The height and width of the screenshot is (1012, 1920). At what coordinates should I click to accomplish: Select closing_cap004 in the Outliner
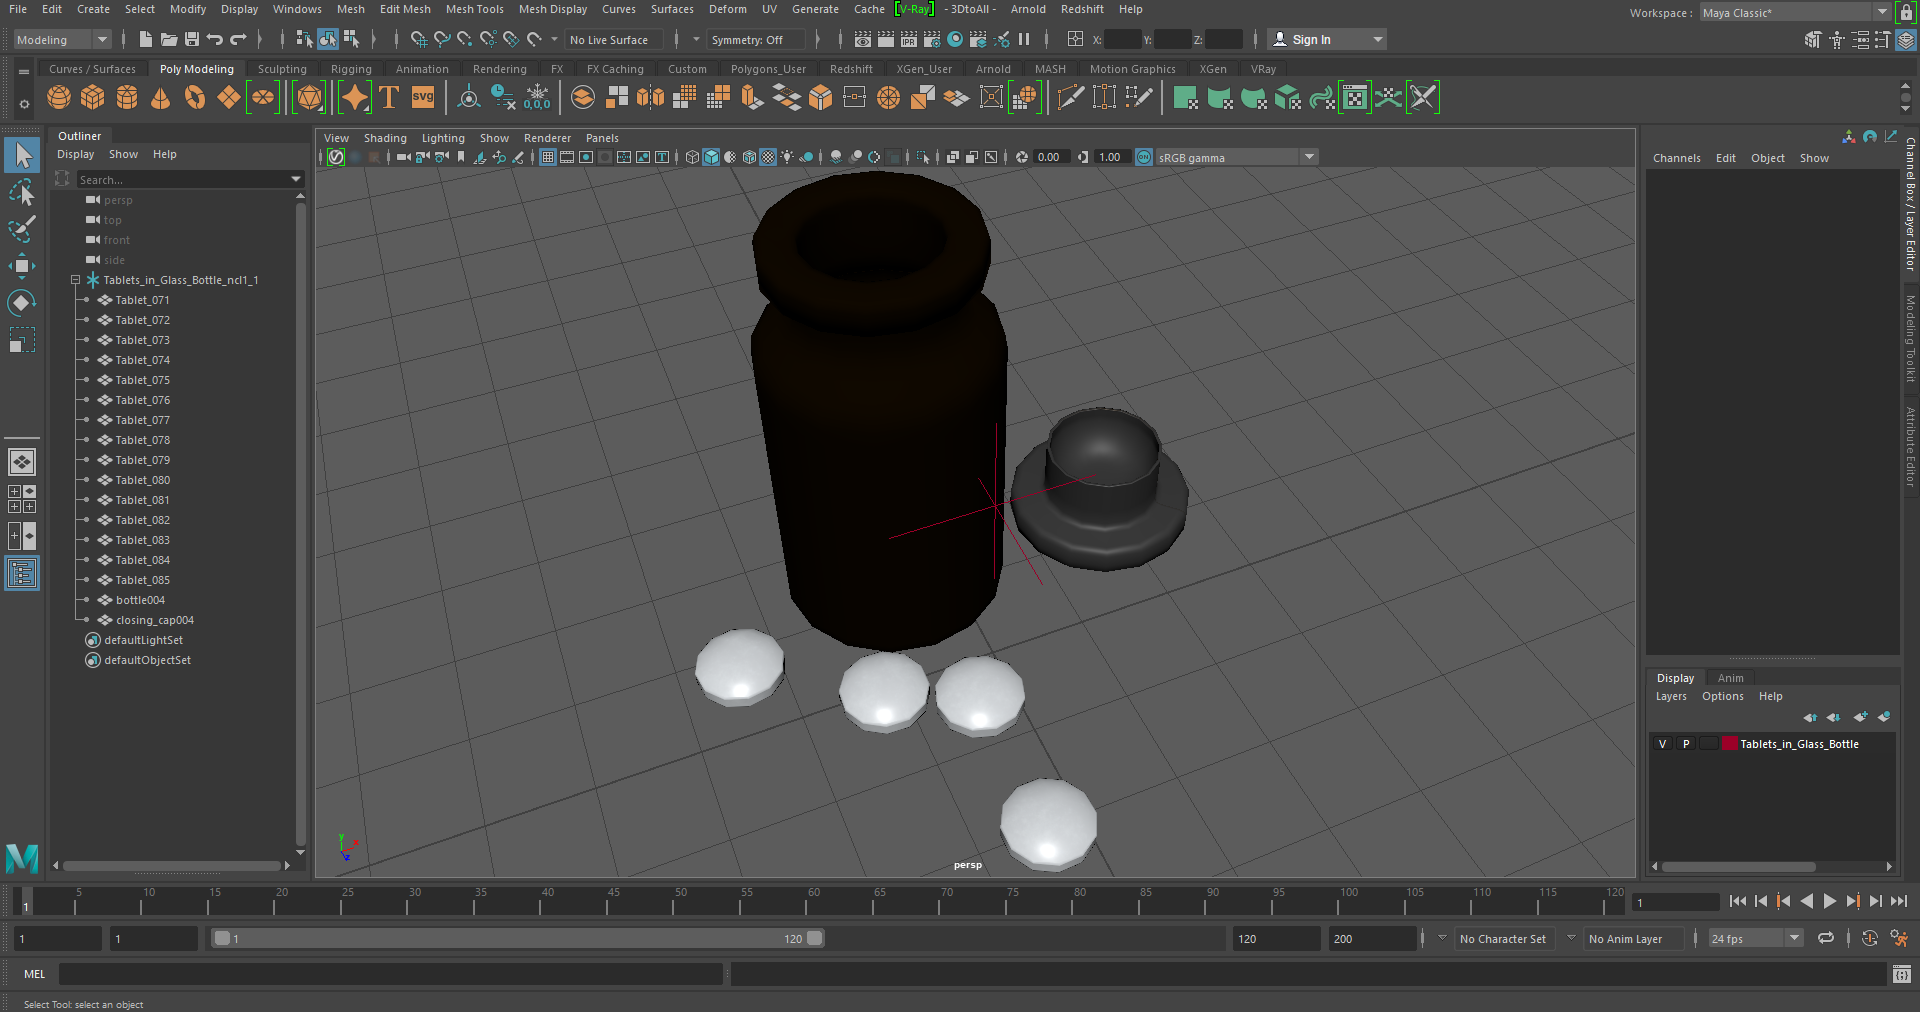(155, 620)
